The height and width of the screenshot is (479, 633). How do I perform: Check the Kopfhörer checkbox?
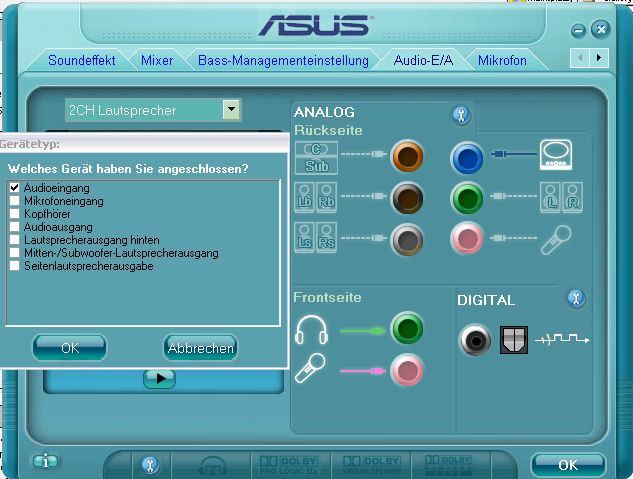15,213
